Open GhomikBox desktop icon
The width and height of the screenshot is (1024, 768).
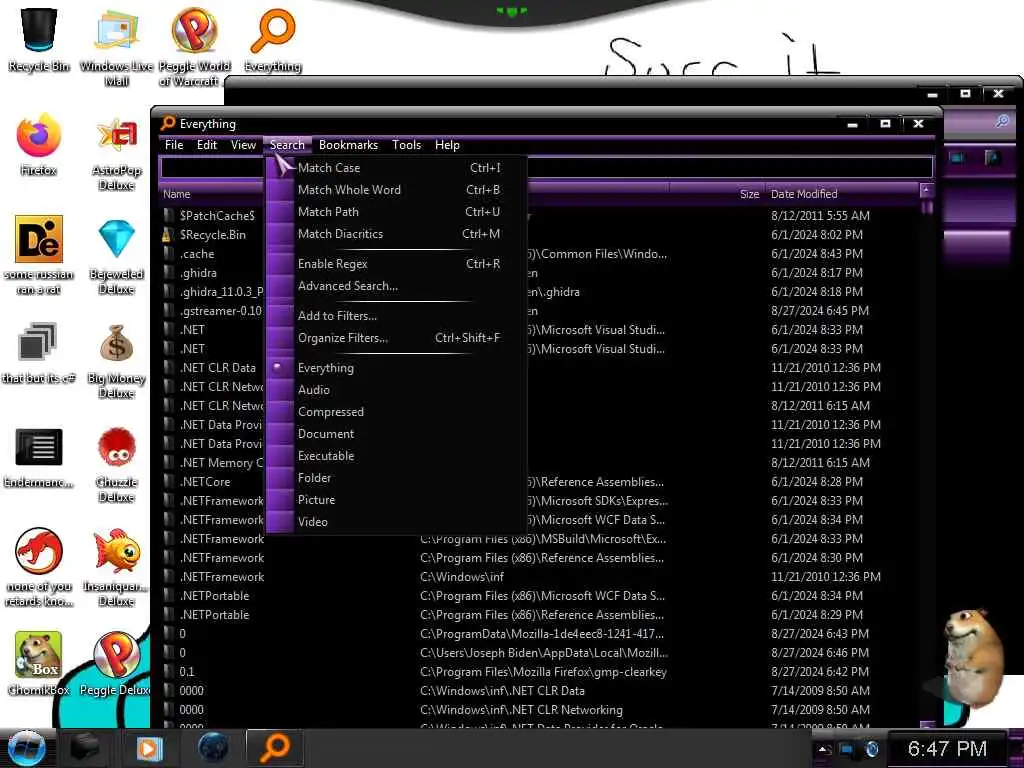(39, 662)
